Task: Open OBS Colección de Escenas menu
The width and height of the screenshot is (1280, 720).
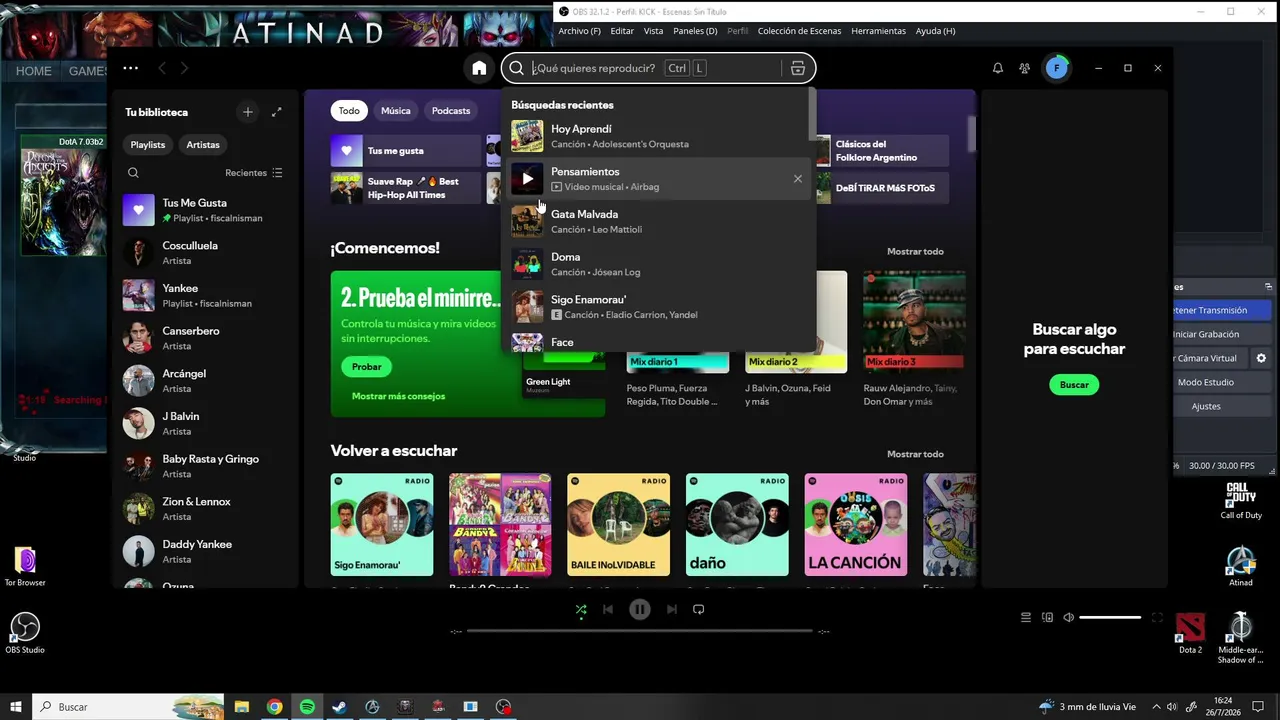Action: click(x=799, y=31)
